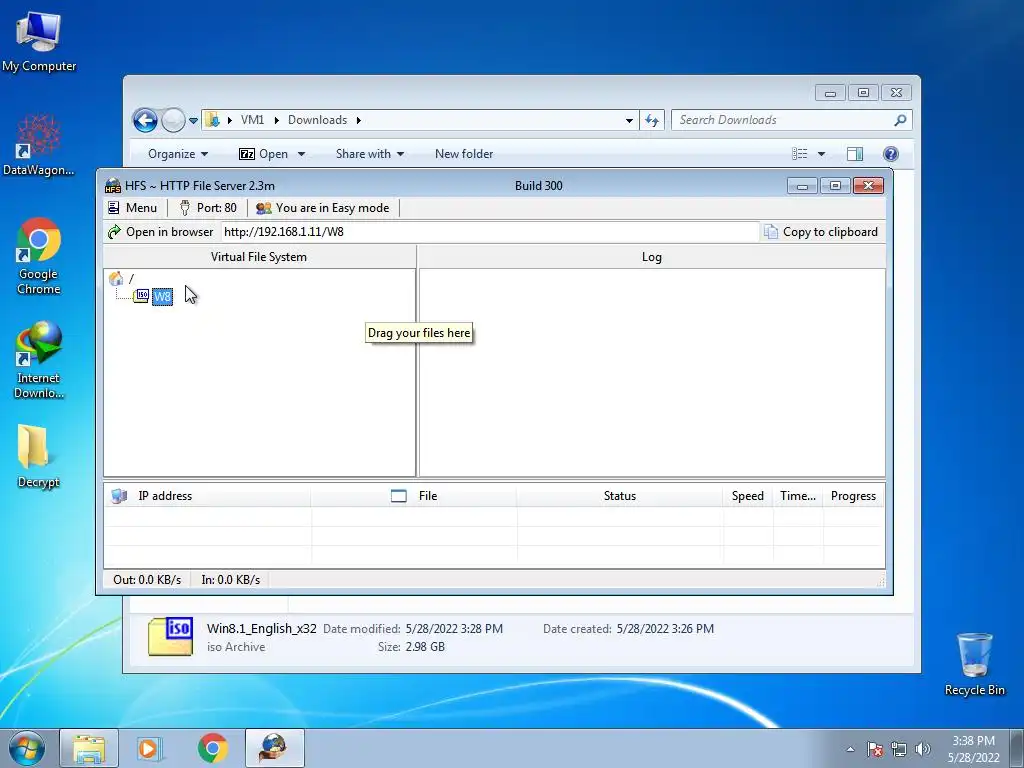This screenshot has width=1024, height=768.
Task: Click the File column header
Action: tap(414, 496)
